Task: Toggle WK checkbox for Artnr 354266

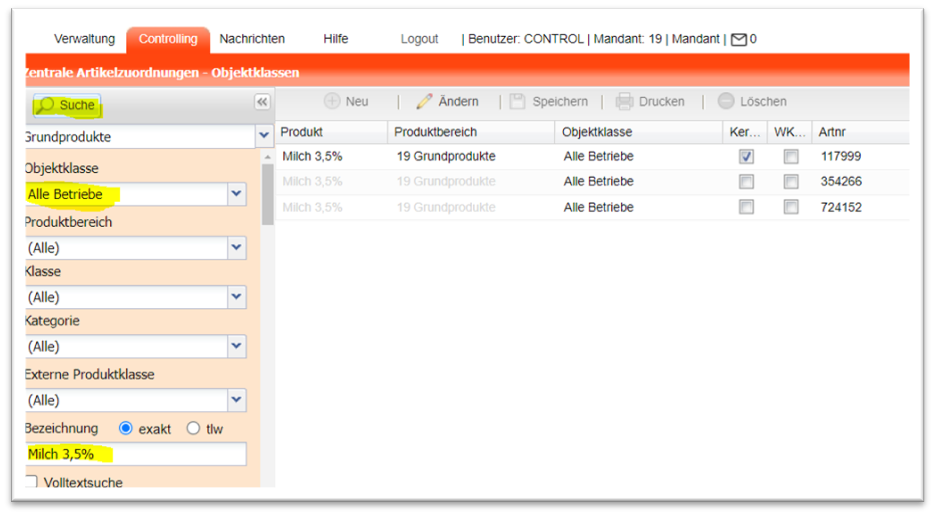Action: tap(791, 182)
